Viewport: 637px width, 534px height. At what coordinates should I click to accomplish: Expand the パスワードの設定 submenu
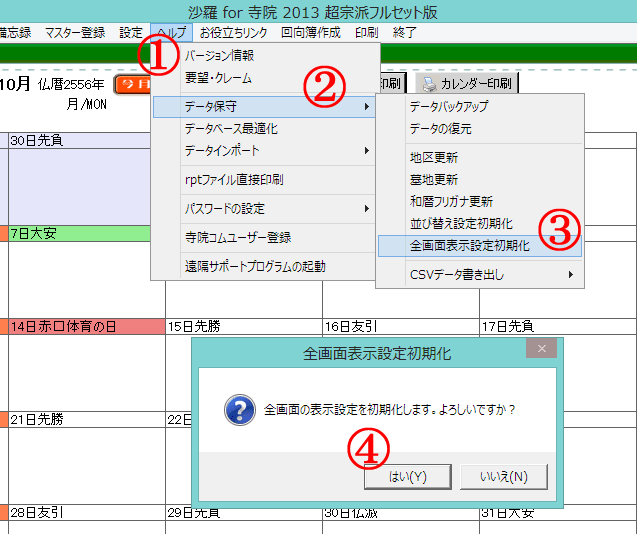pos(263,209)
